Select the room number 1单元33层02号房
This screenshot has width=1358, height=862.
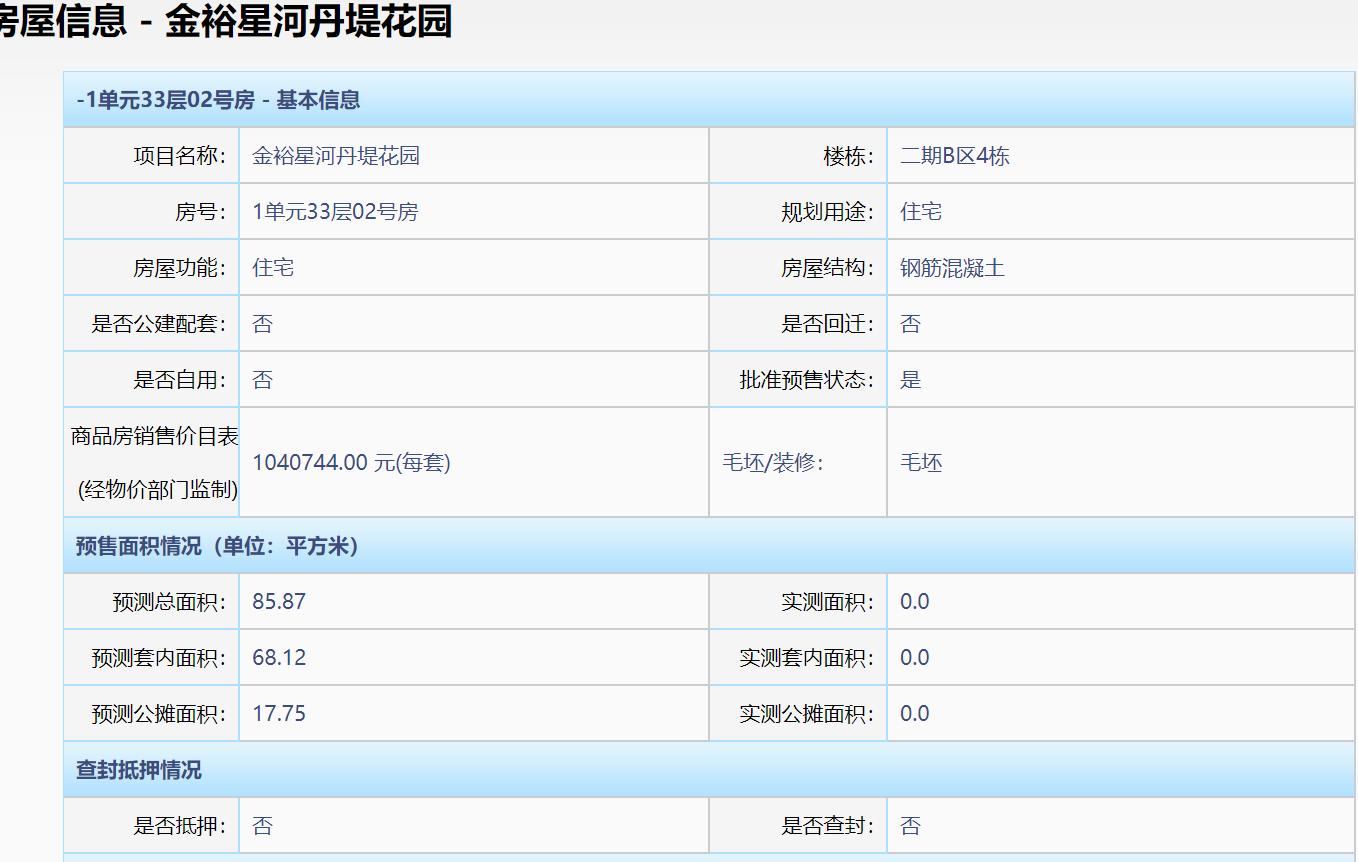(x=320, y=211)
